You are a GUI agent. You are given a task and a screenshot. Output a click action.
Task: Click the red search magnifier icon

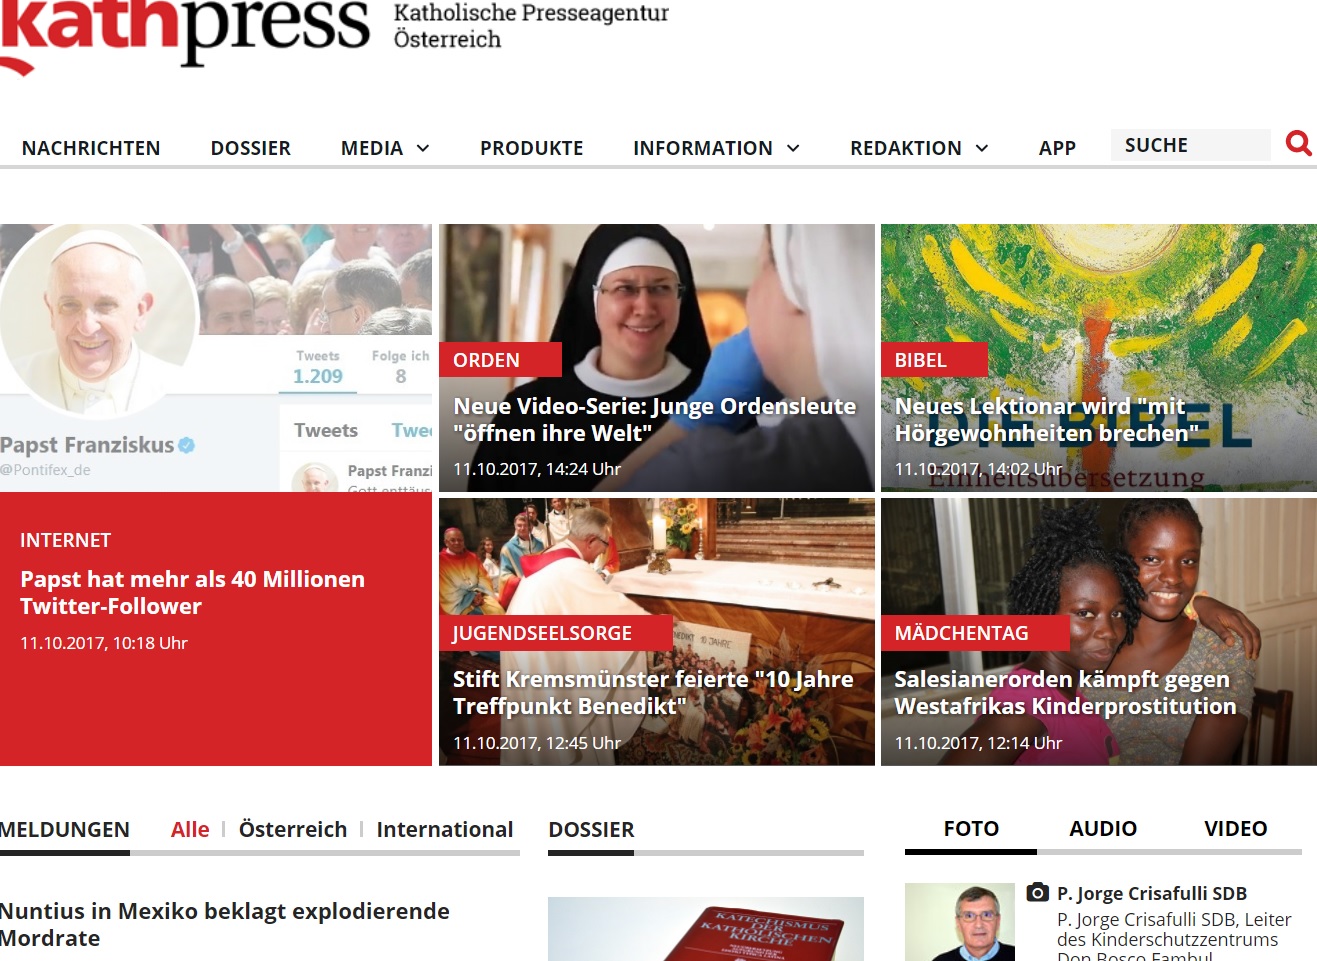coord(1298,144)
